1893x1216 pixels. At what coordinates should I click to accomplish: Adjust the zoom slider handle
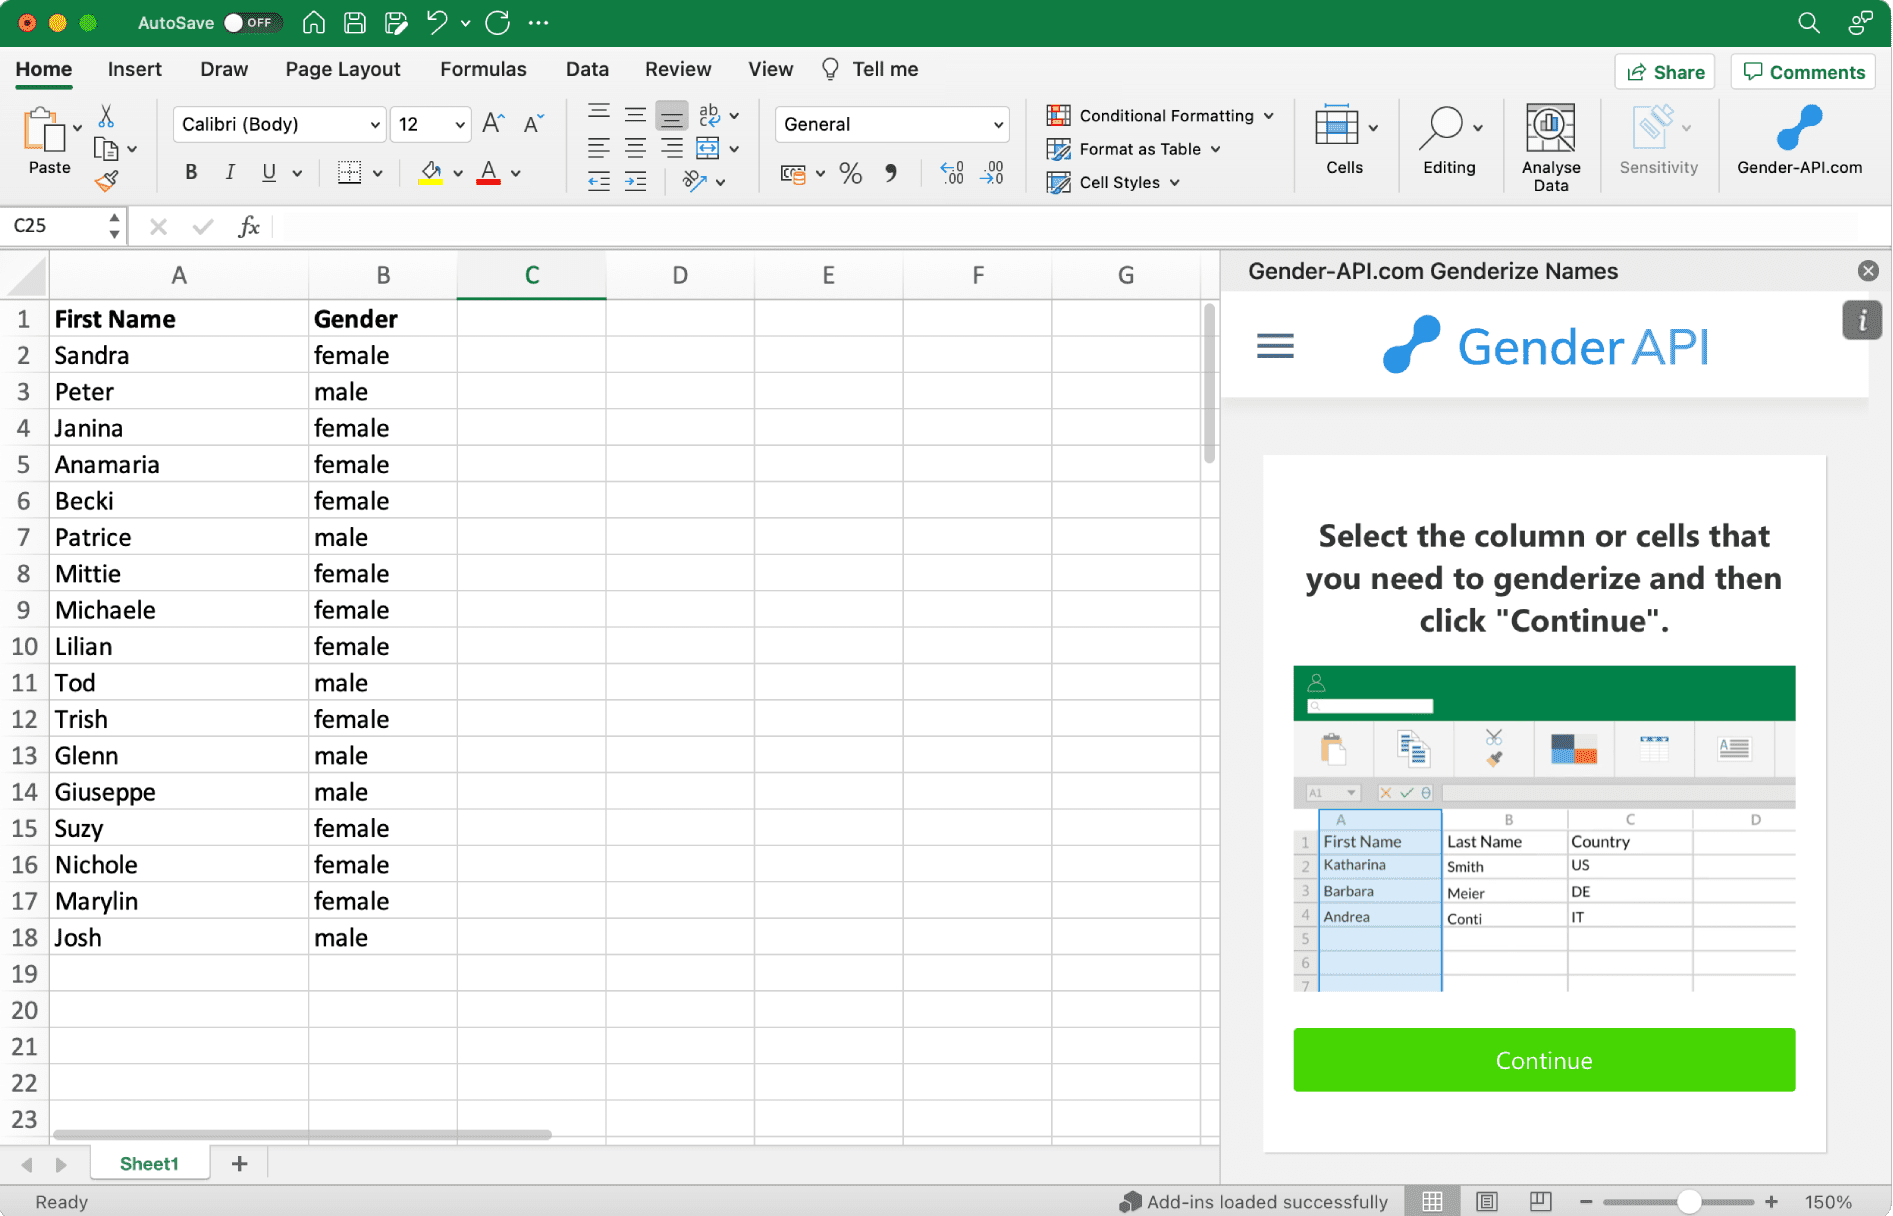click(x=1689, y=1201)
